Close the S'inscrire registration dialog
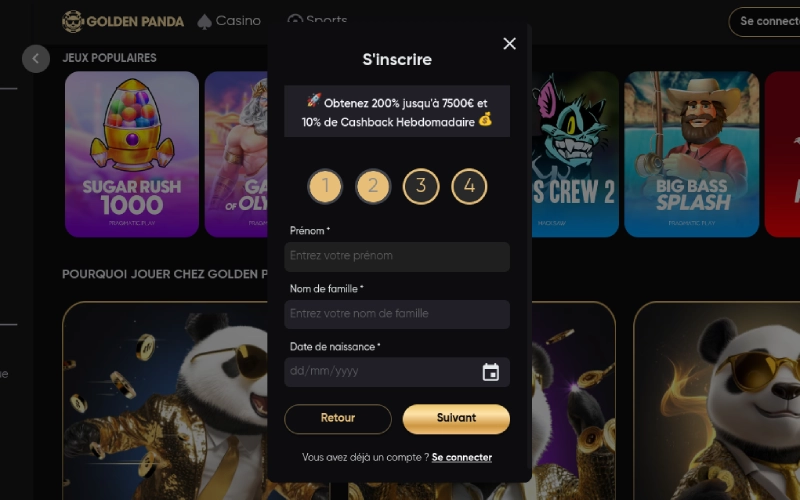The height and width of the screenshot is (500, 800). pos(509,44)
